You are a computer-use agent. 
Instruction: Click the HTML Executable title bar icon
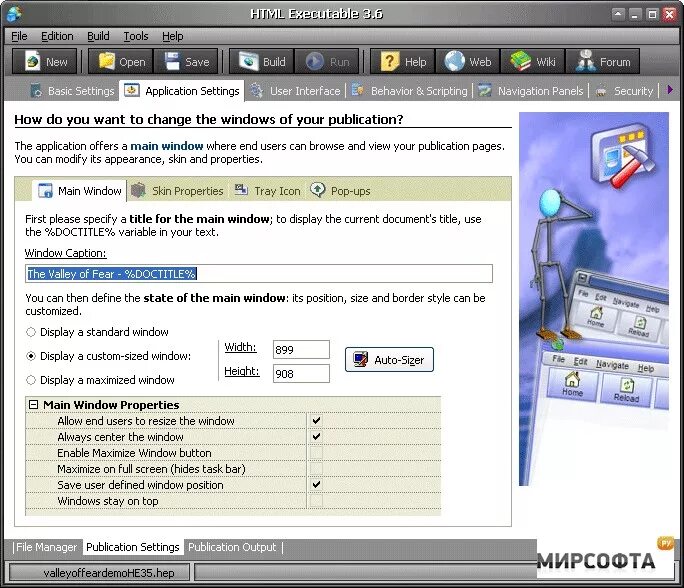point(14,14)
